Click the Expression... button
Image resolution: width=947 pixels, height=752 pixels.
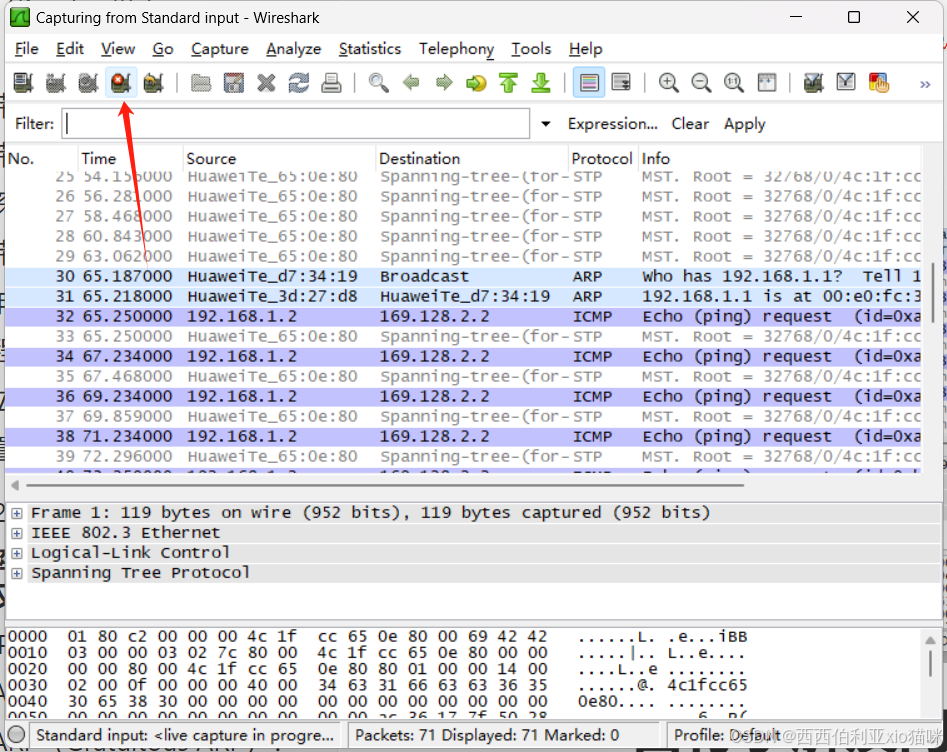click(612, 124)
